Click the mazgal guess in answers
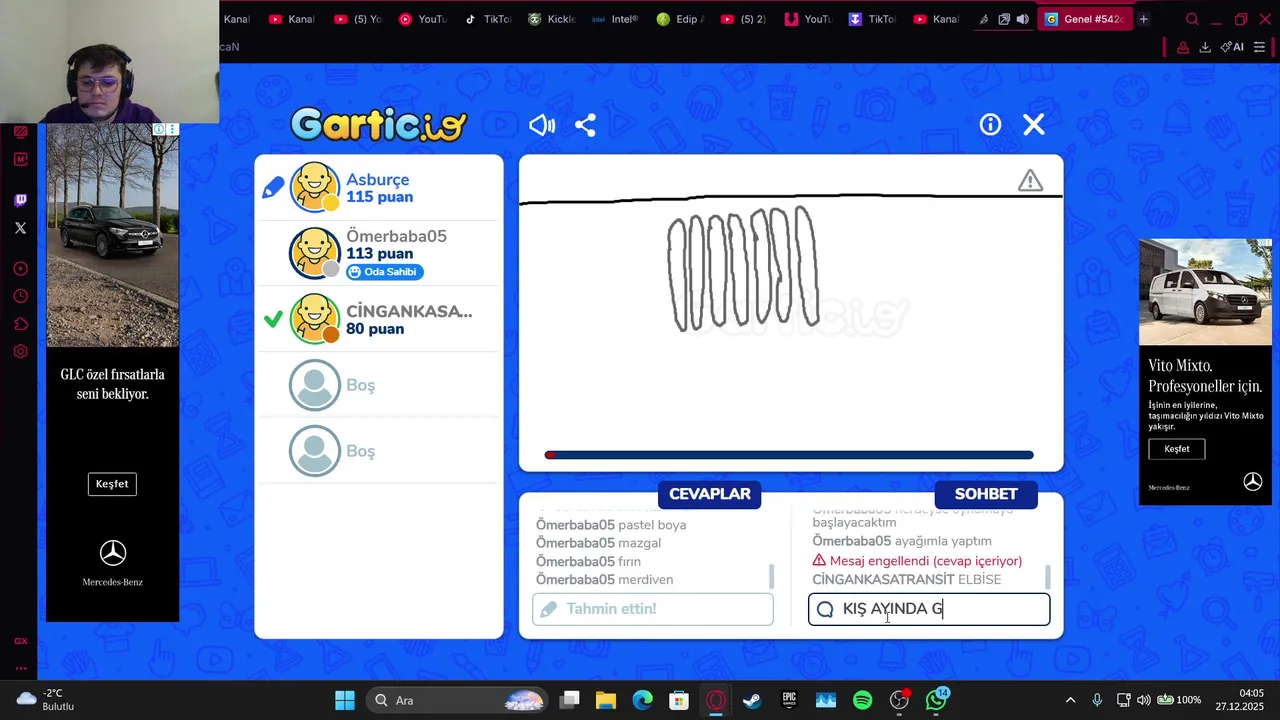This screenshot has height=720, width=1280. coord(640,543)
